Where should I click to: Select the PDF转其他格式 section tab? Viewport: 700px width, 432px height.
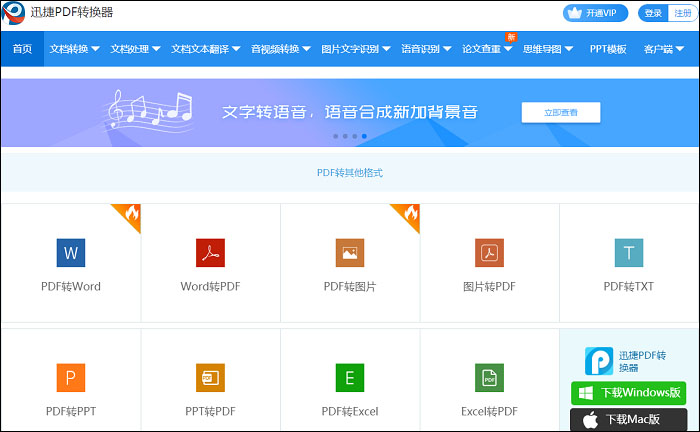click(x=350, y=173)
